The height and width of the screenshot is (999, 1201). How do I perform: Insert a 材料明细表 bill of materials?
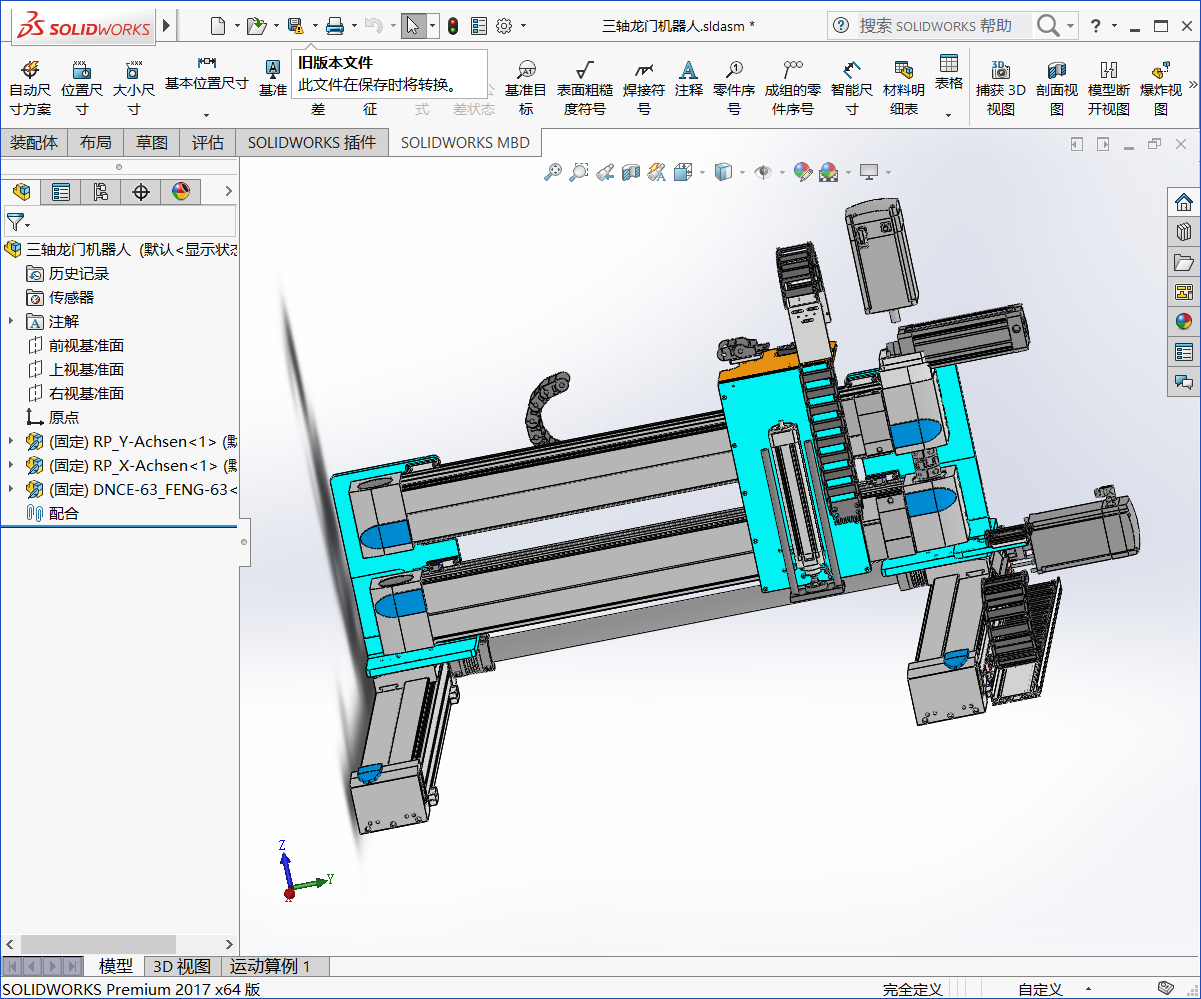(x=904, y=87)
